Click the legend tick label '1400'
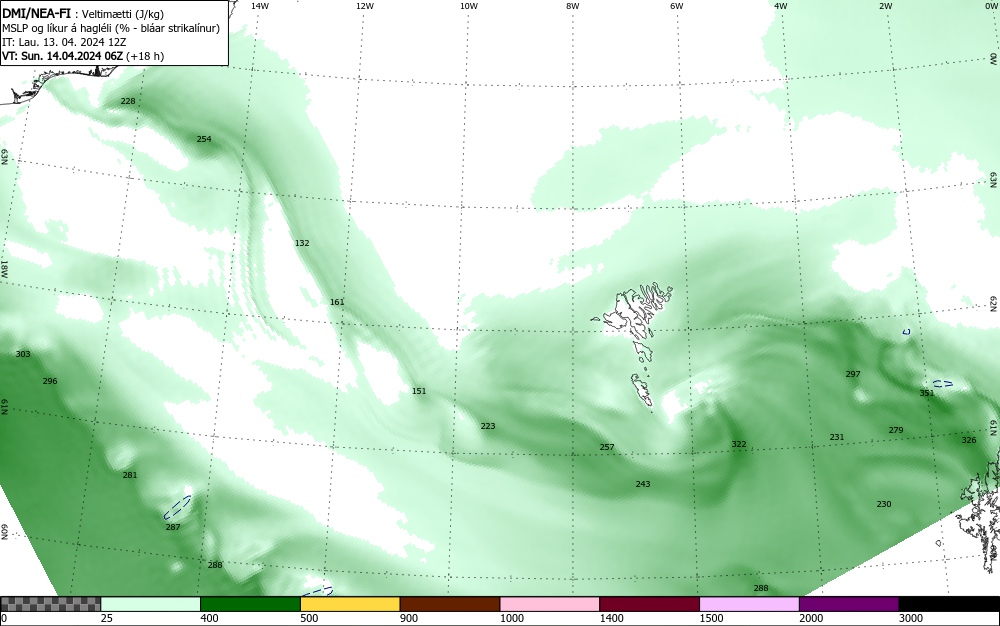This screenshot has width=1000, height=626. point(612,618)
